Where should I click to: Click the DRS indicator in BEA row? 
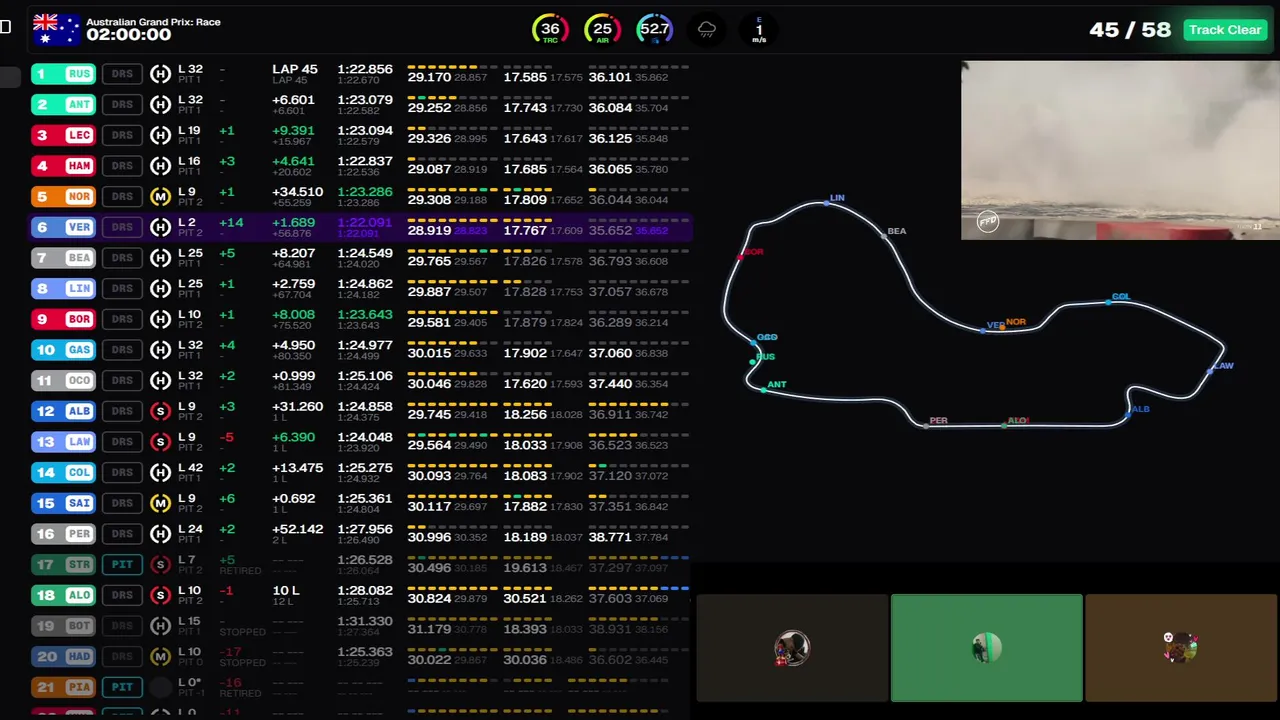pyautogui.click(x=122, y=258)
